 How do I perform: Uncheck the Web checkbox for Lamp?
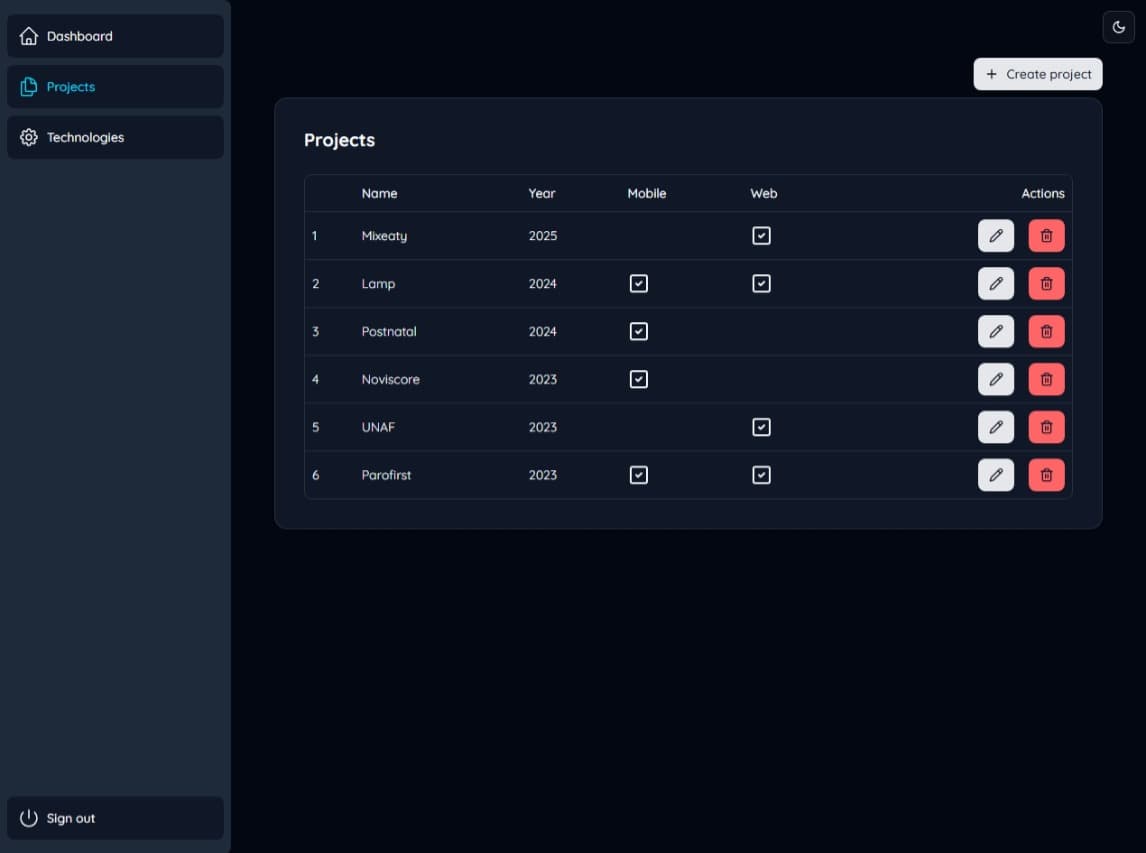[x=761, y=283]
